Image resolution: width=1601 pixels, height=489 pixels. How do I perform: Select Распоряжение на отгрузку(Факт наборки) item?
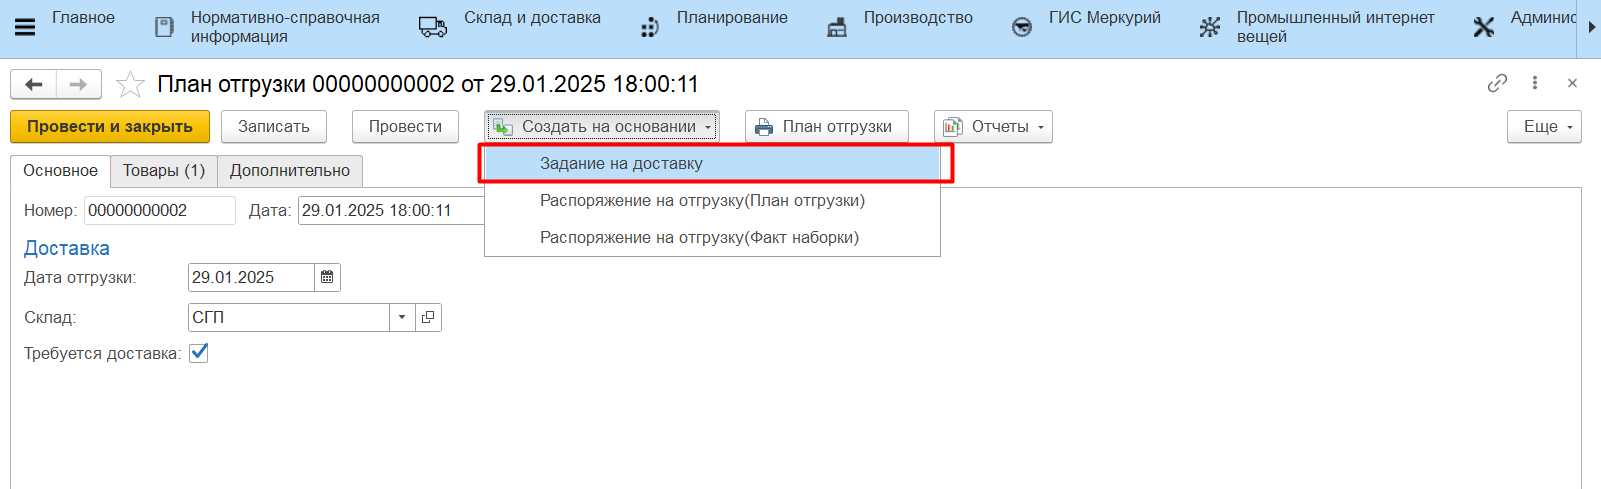[713, 237]
